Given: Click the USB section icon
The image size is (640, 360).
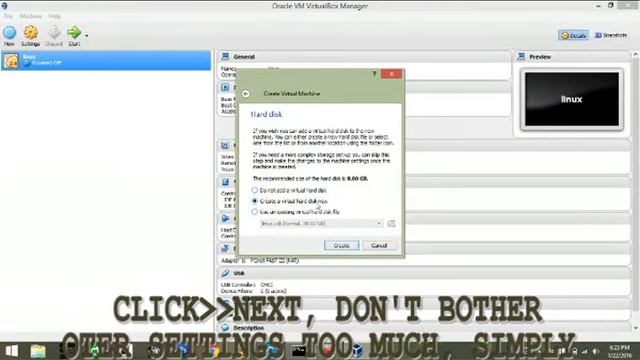Looking at the screenshot, I should pyautogui.click(x=225, y=273).
